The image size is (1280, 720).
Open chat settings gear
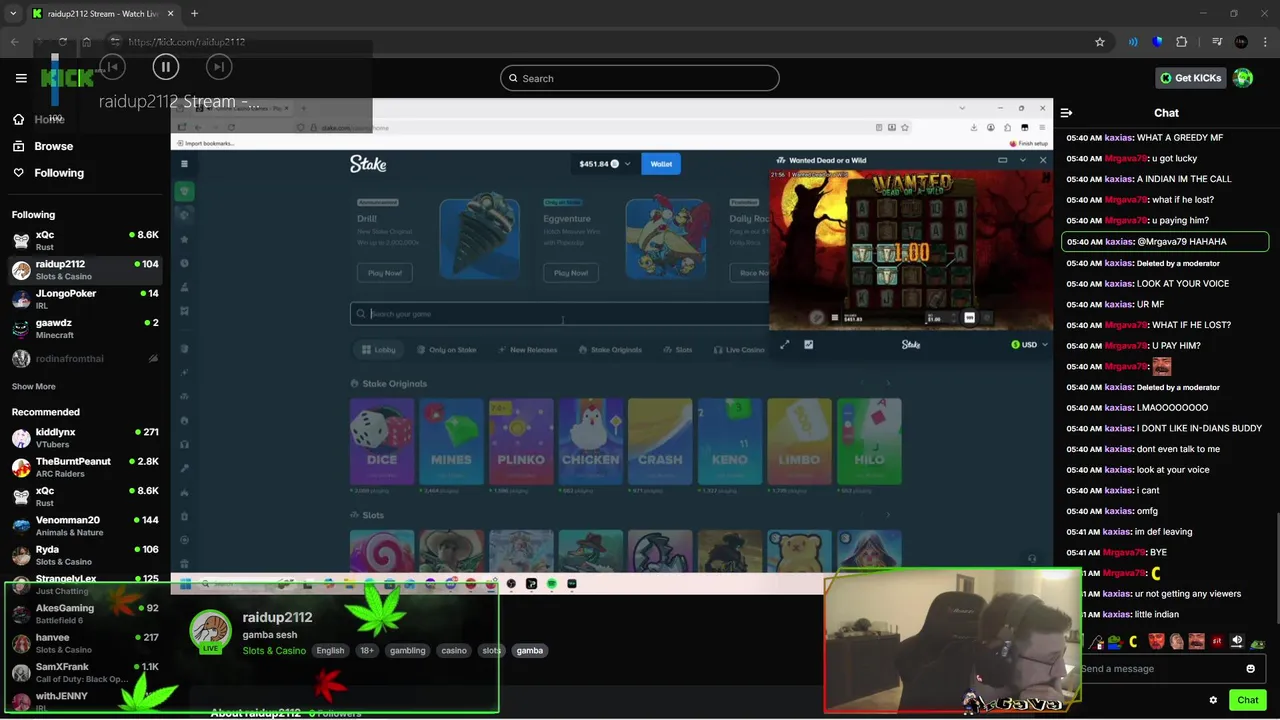[1213, 700]
